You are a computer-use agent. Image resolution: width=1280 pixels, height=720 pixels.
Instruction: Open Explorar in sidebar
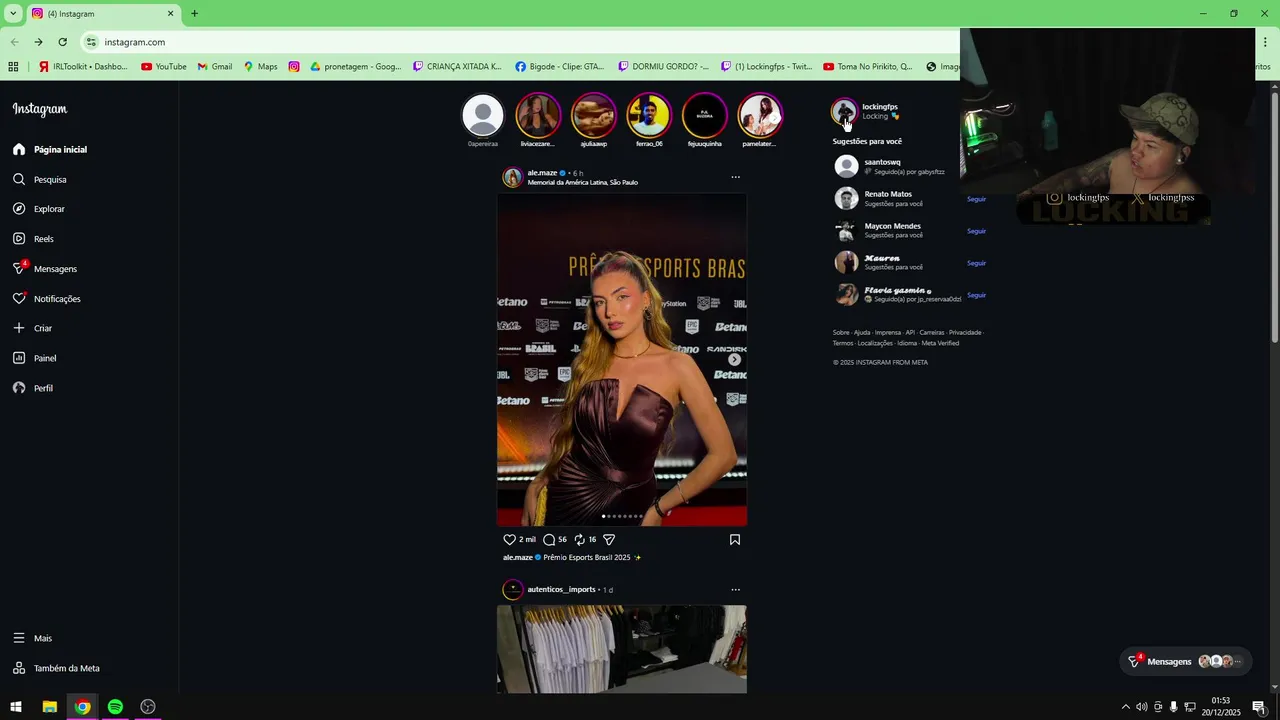(x=39, y=209)
